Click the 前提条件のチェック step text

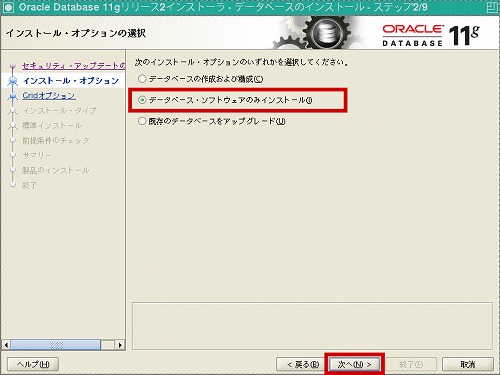coord(56,141)
